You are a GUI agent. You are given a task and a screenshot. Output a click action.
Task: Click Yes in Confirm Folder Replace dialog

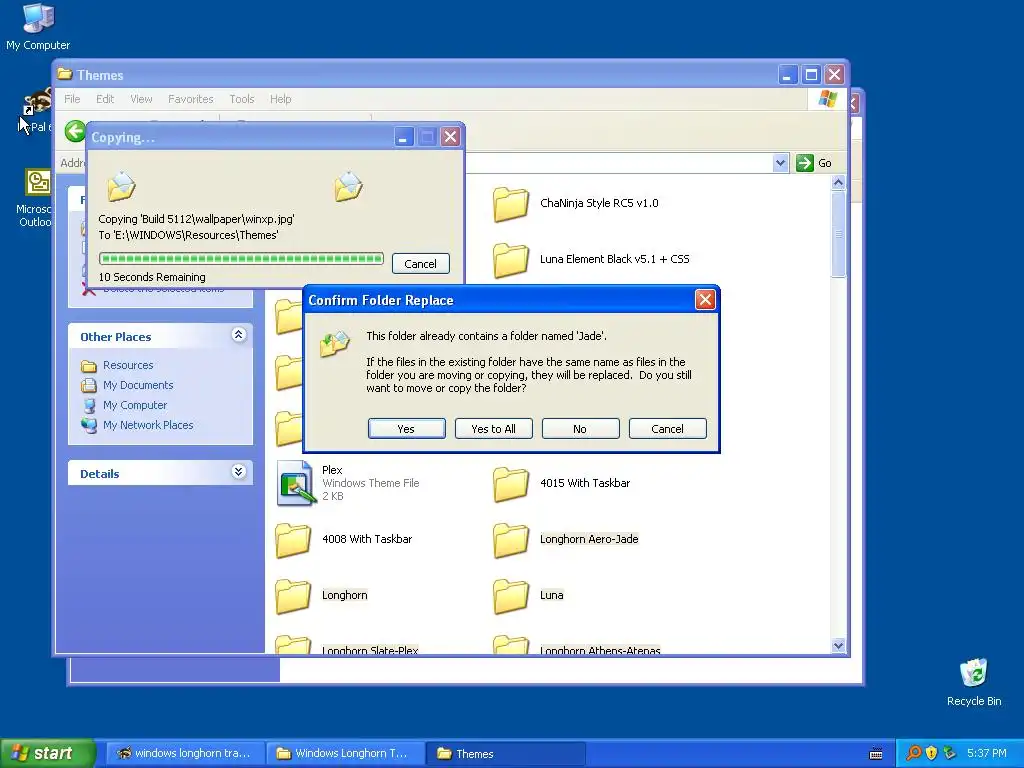click(406, 429)
